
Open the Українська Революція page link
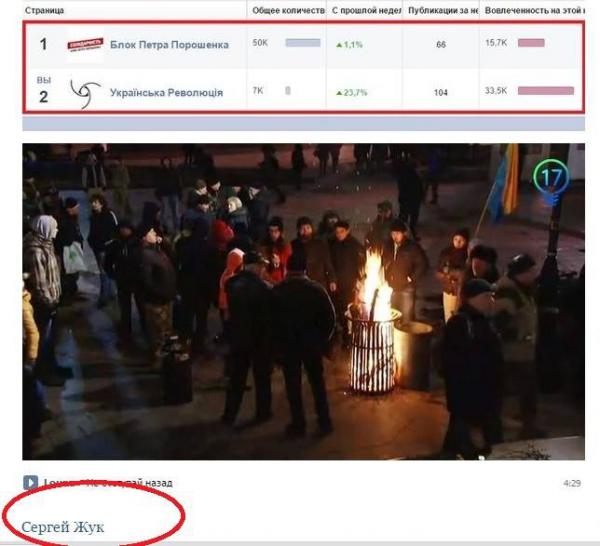pos(166,93)
